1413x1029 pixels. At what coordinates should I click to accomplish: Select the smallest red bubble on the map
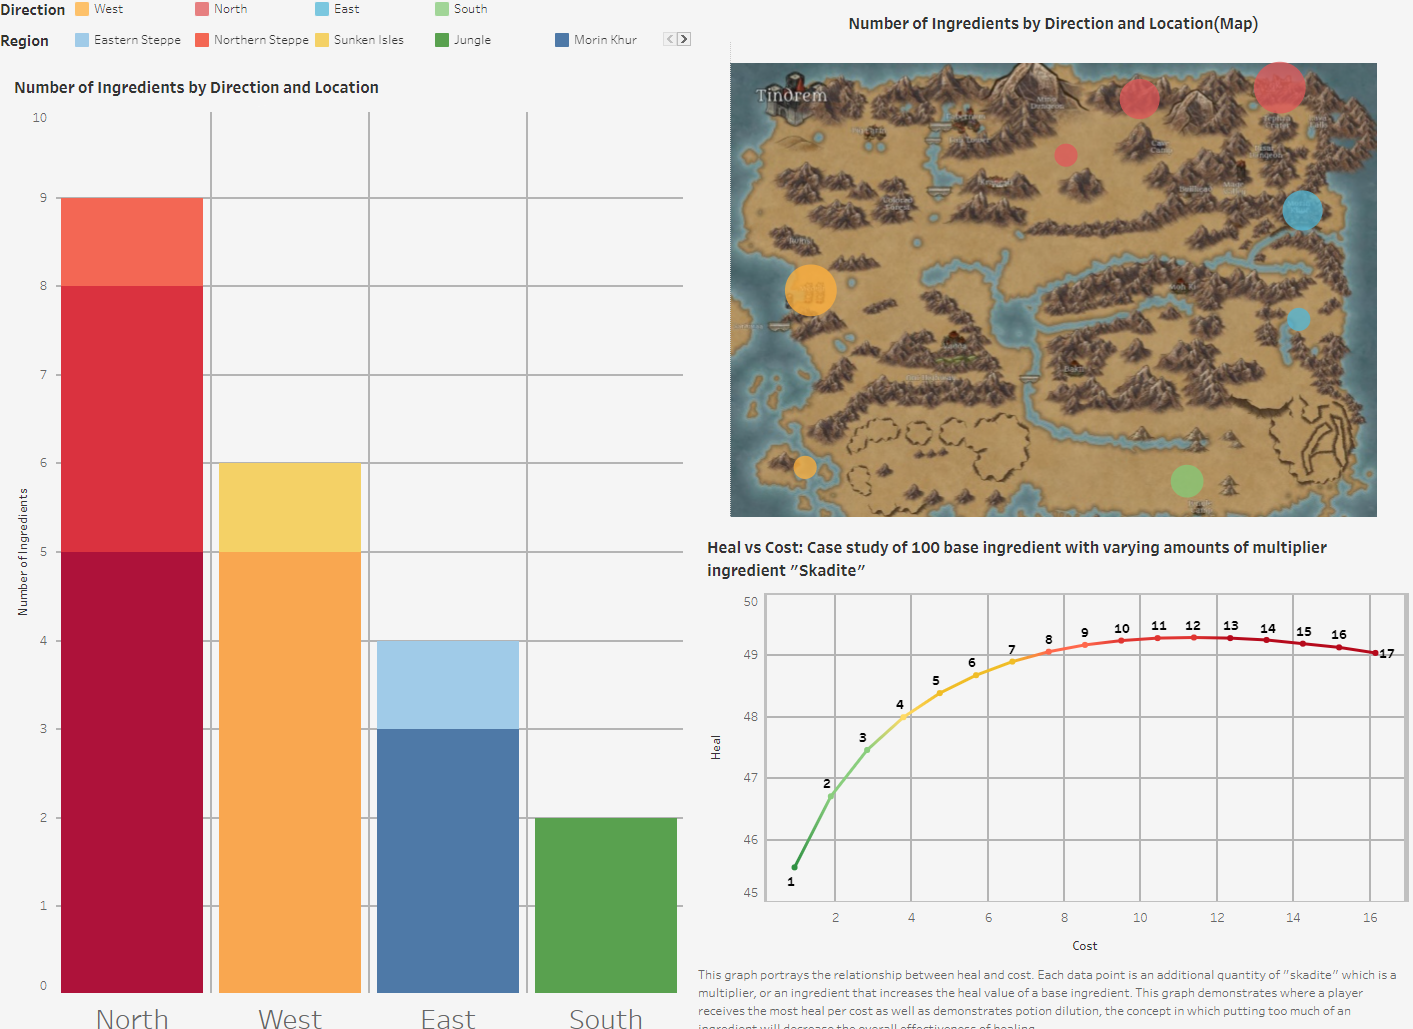(1066, 155)
